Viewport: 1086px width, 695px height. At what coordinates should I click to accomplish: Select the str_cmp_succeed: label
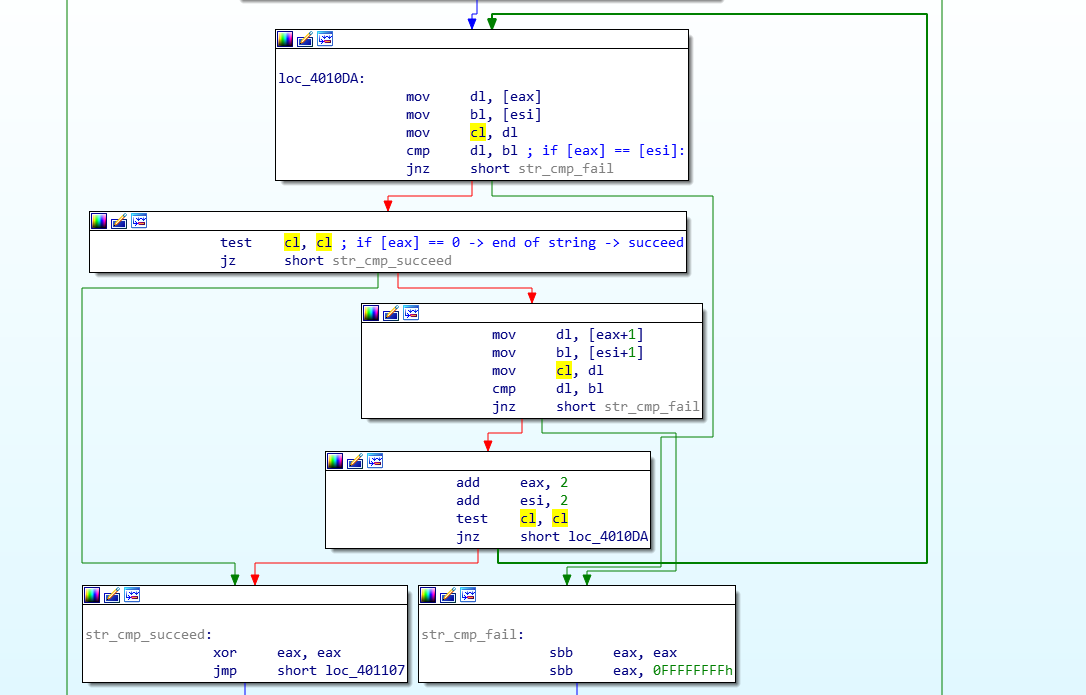pos(149,635)
